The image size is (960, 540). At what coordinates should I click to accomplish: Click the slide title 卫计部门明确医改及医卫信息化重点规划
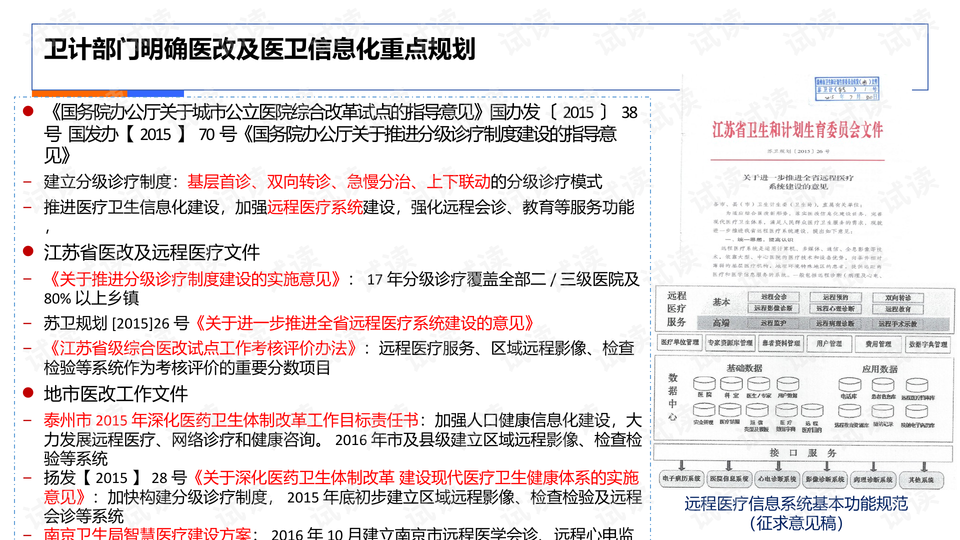[x=260, y=49]
